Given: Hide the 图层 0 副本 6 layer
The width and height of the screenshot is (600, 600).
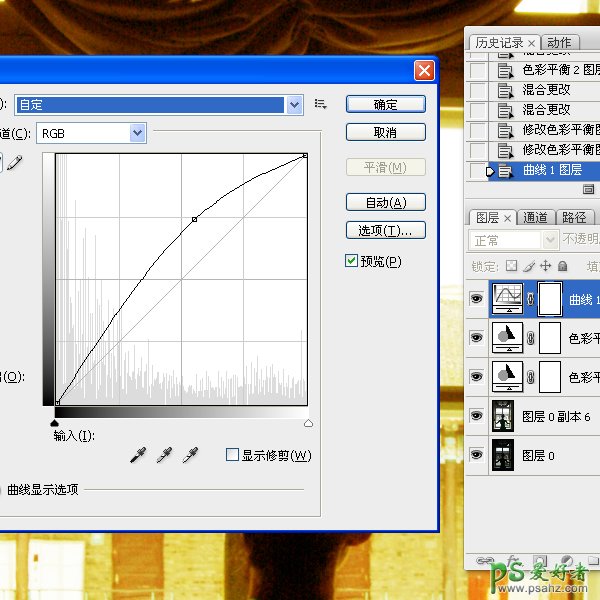Looking at the screenshot, I should click(476, 416).
